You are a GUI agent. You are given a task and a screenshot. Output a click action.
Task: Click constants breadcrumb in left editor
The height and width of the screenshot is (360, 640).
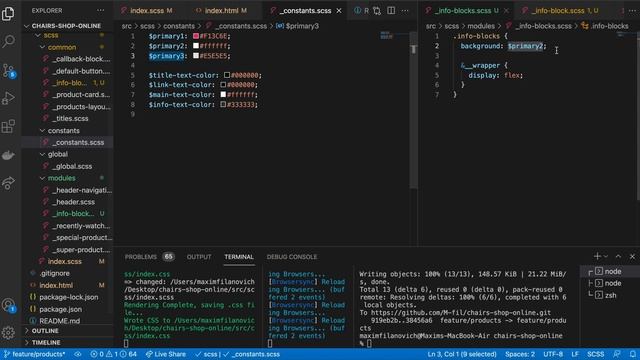pos(179,26)
